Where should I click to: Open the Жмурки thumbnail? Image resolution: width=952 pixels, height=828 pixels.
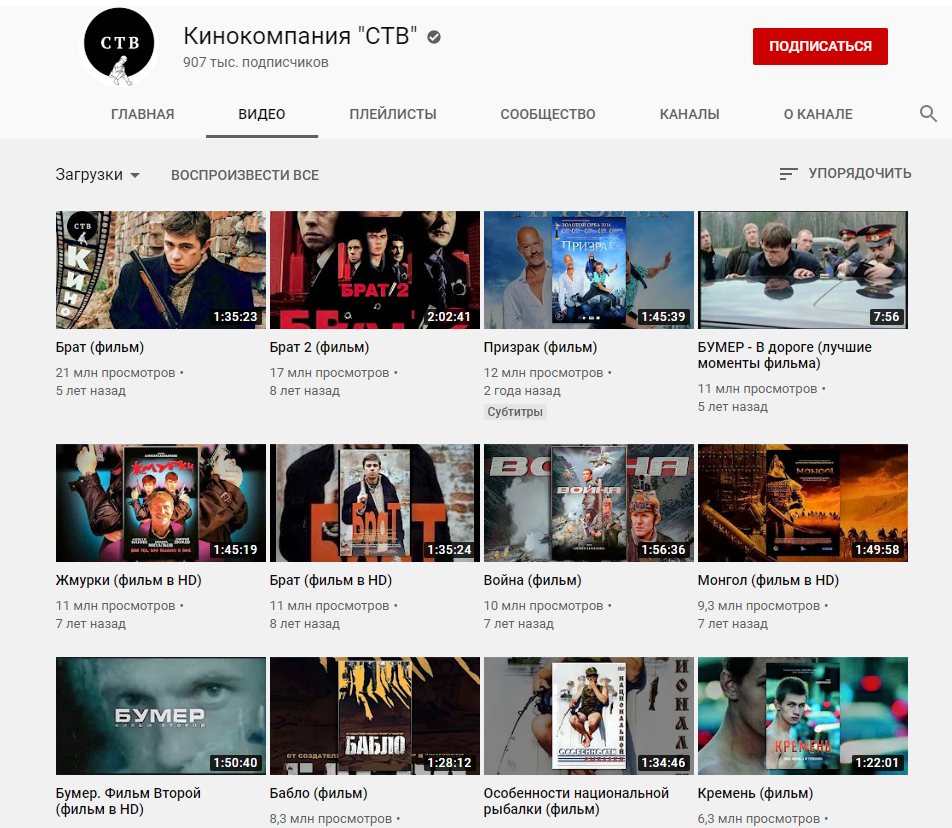(161, 503)
